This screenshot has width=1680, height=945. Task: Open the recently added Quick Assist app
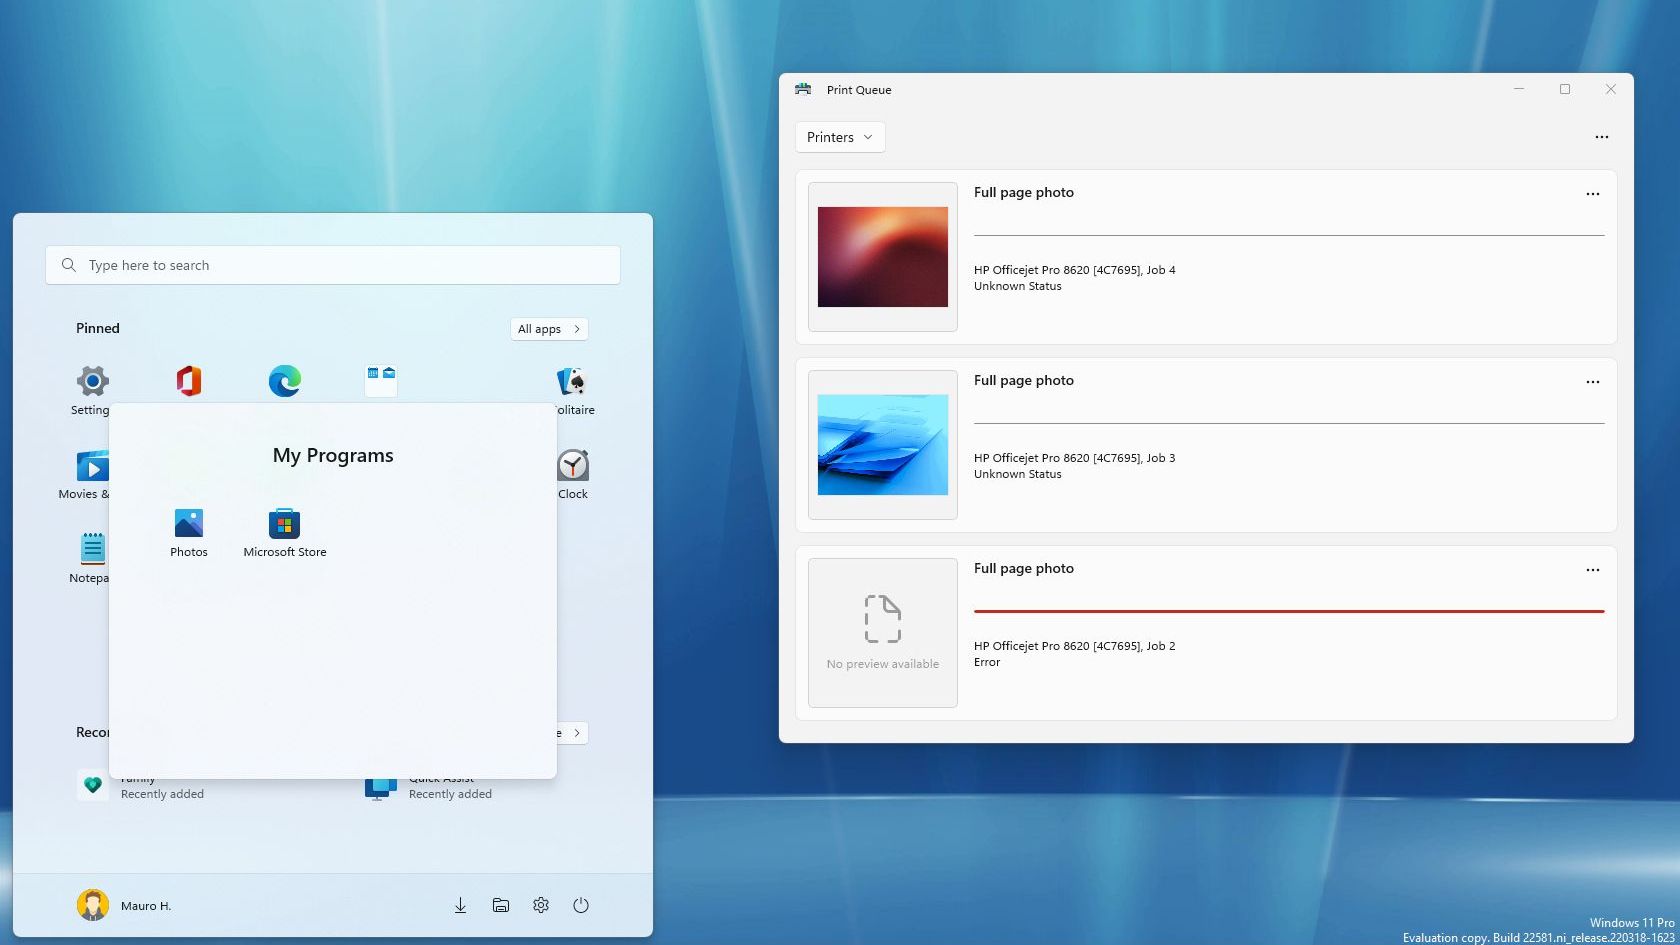pos(430,786)
